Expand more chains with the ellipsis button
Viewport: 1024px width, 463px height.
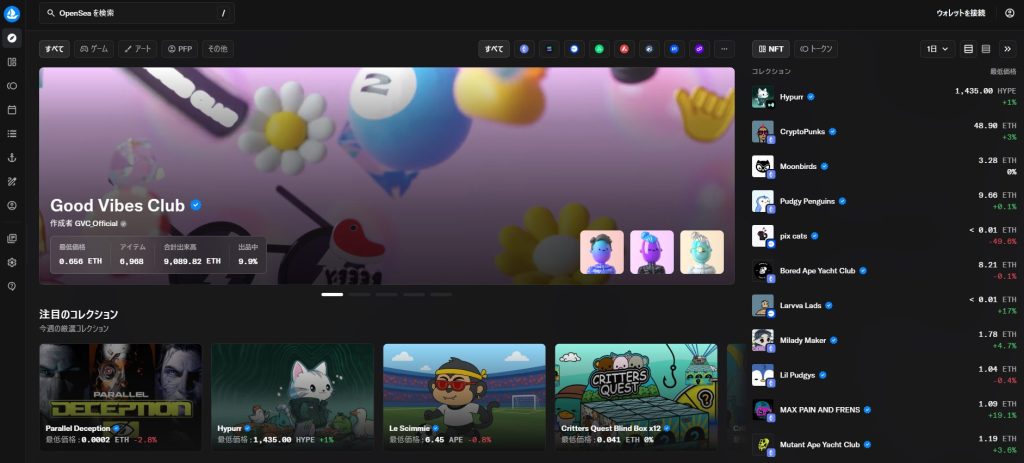[x=724, y=48]
